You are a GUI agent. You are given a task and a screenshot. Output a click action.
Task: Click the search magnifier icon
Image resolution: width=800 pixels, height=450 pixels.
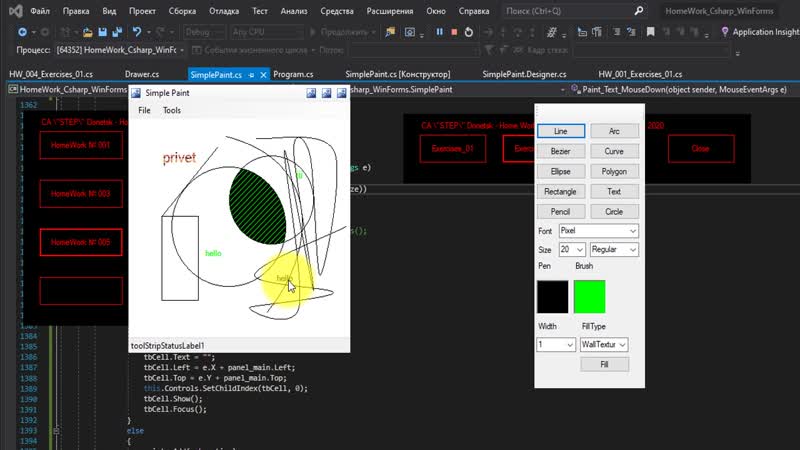pyautogui.click(x=638, y=11)
